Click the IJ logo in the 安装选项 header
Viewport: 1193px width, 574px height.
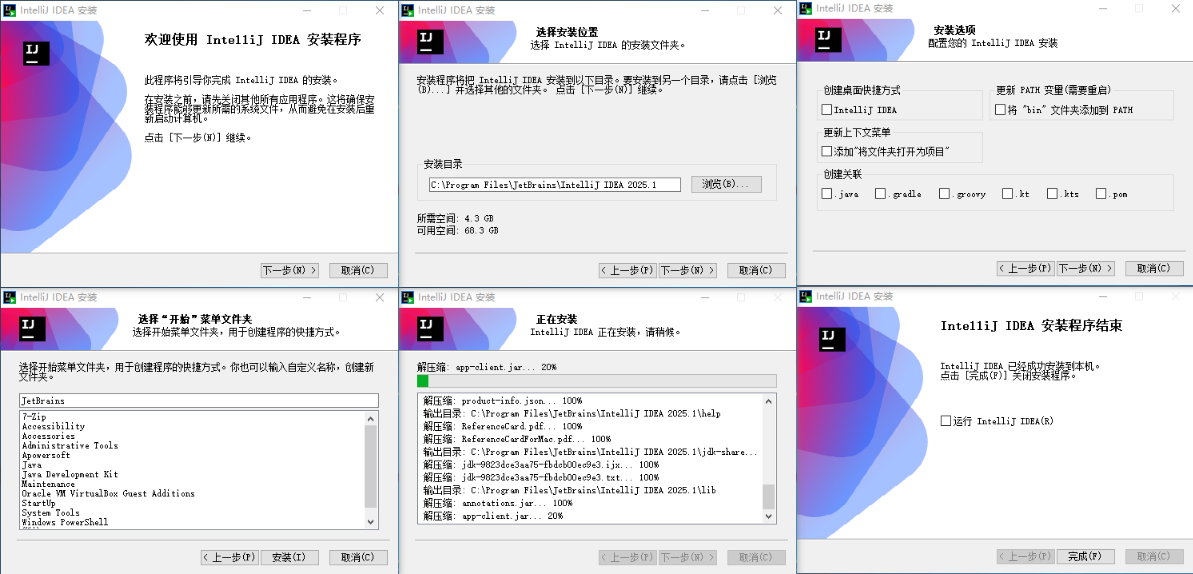coord(828,39)
